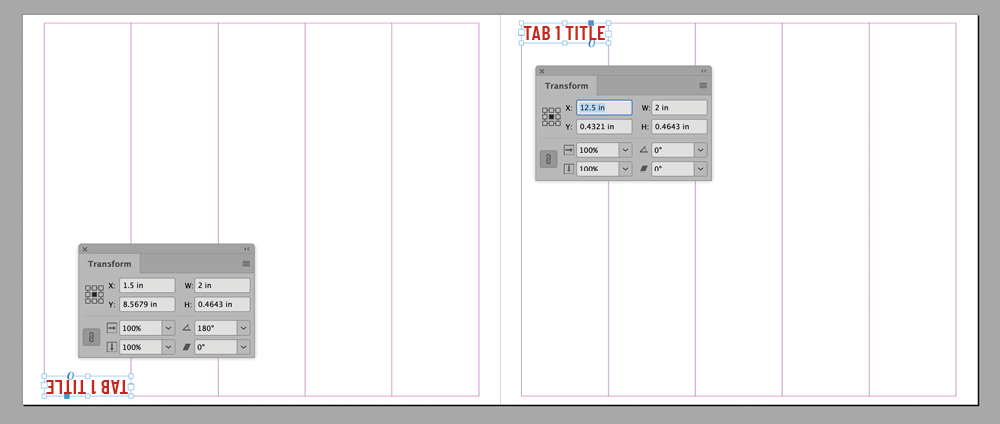Screen dimensions: 1000x424
Task: Click the blue anchor square on upright title frame
Action: (591, 23)
